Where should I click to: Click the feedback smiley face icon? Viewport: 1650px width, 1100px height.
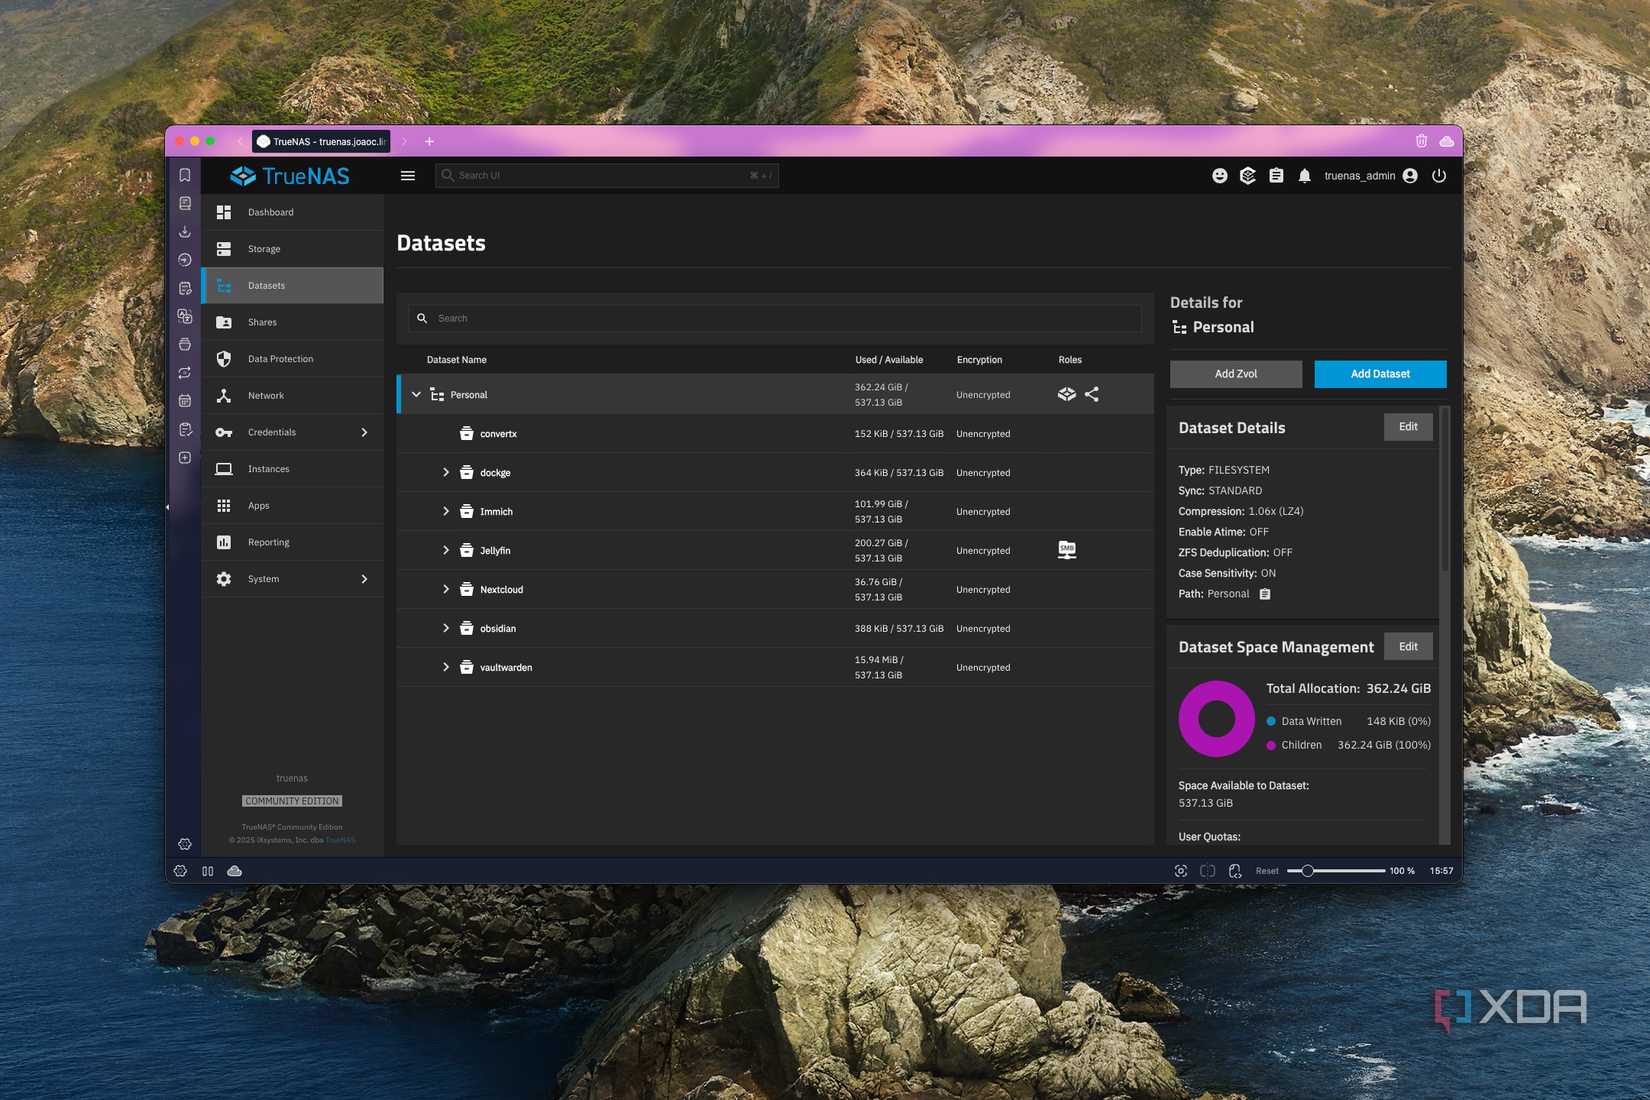[x=1220, y=176]
